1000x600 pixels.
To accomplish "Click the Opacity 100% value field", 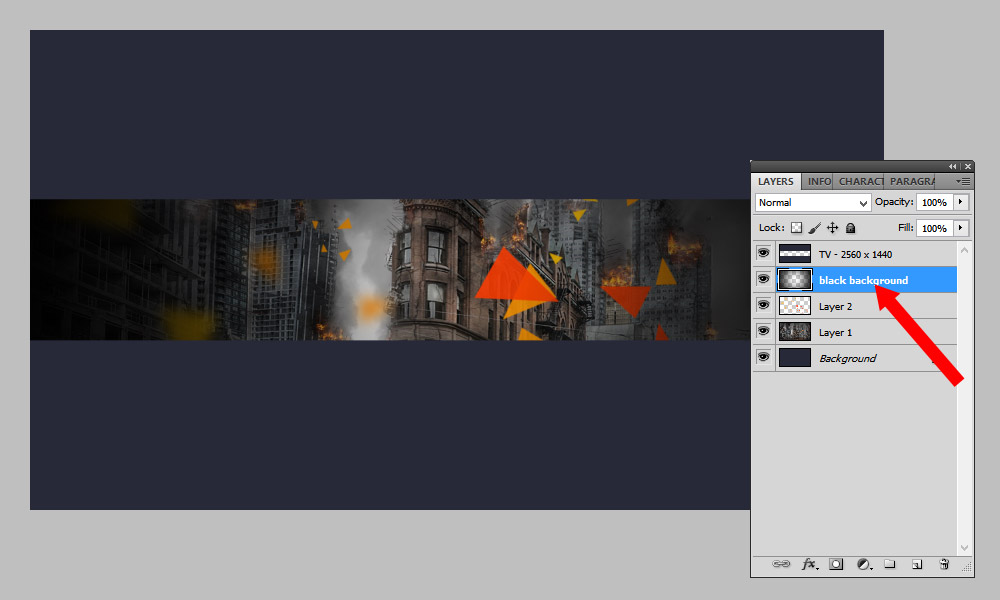I will 934,202.
